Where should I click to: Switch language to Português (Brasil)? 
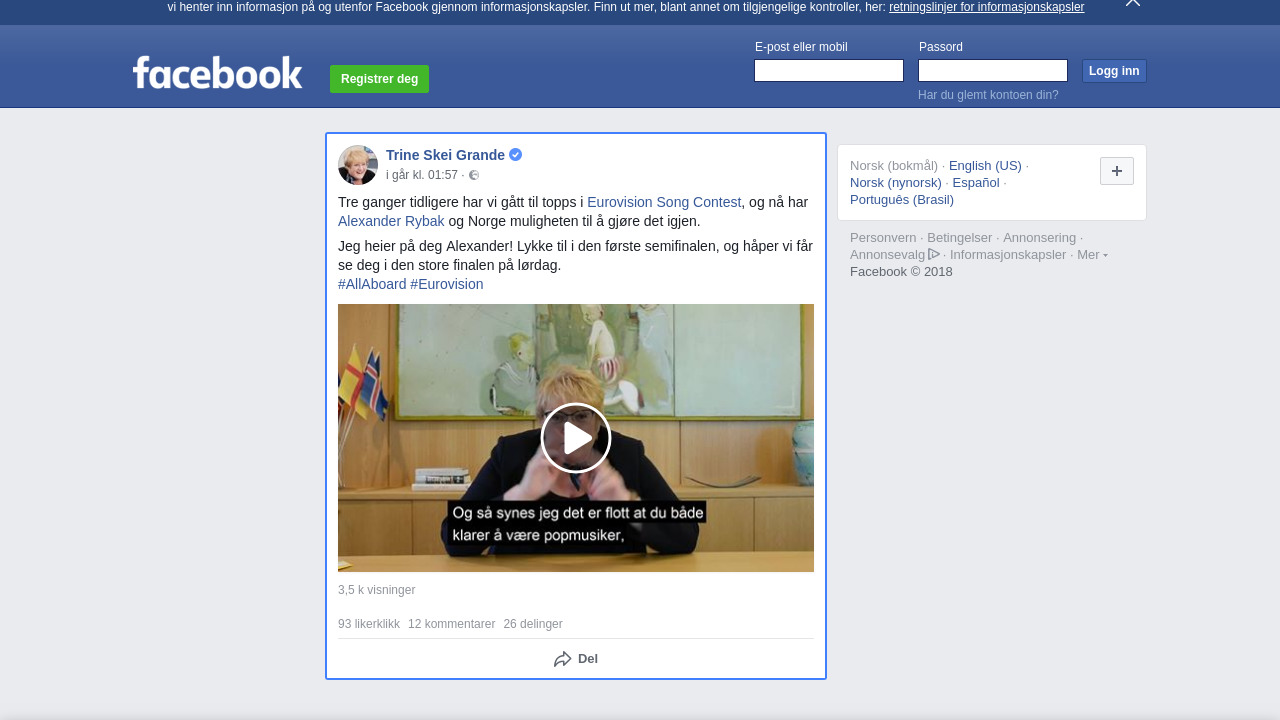pyautogui.click(x=902, y=200)
